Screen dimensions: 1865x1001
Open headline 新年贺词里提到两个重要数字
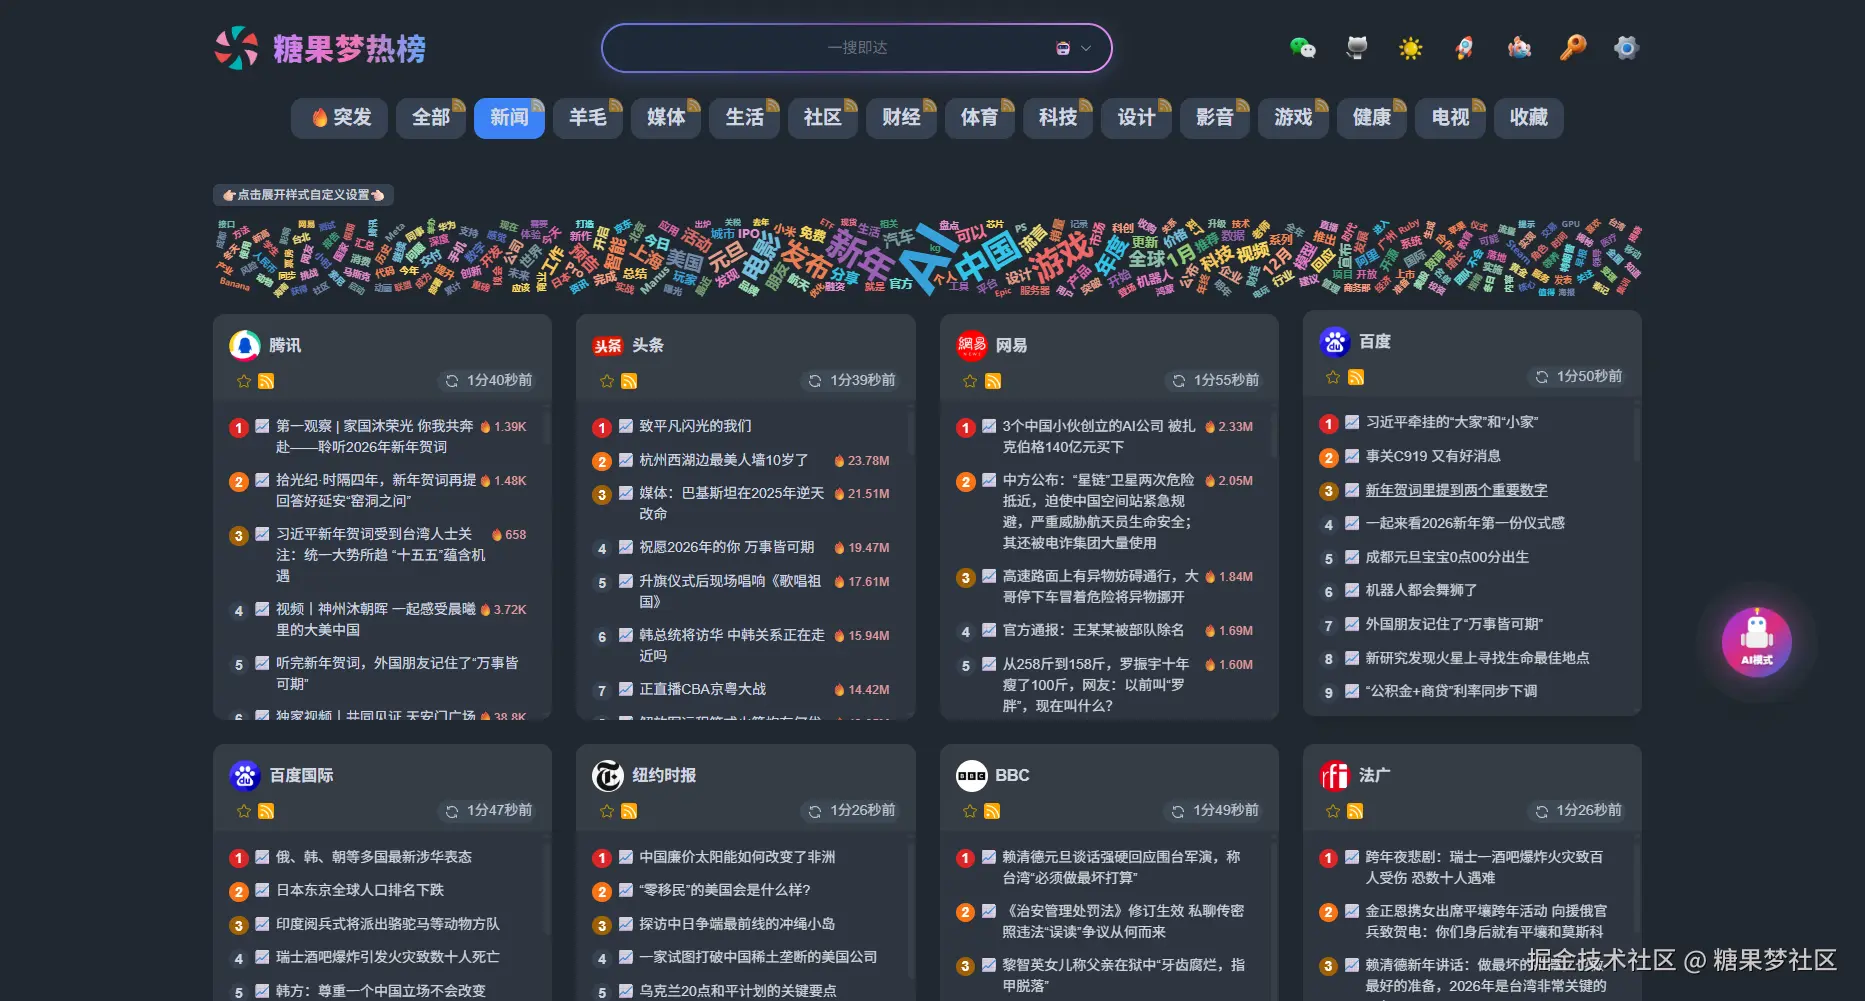point(1456,490)
